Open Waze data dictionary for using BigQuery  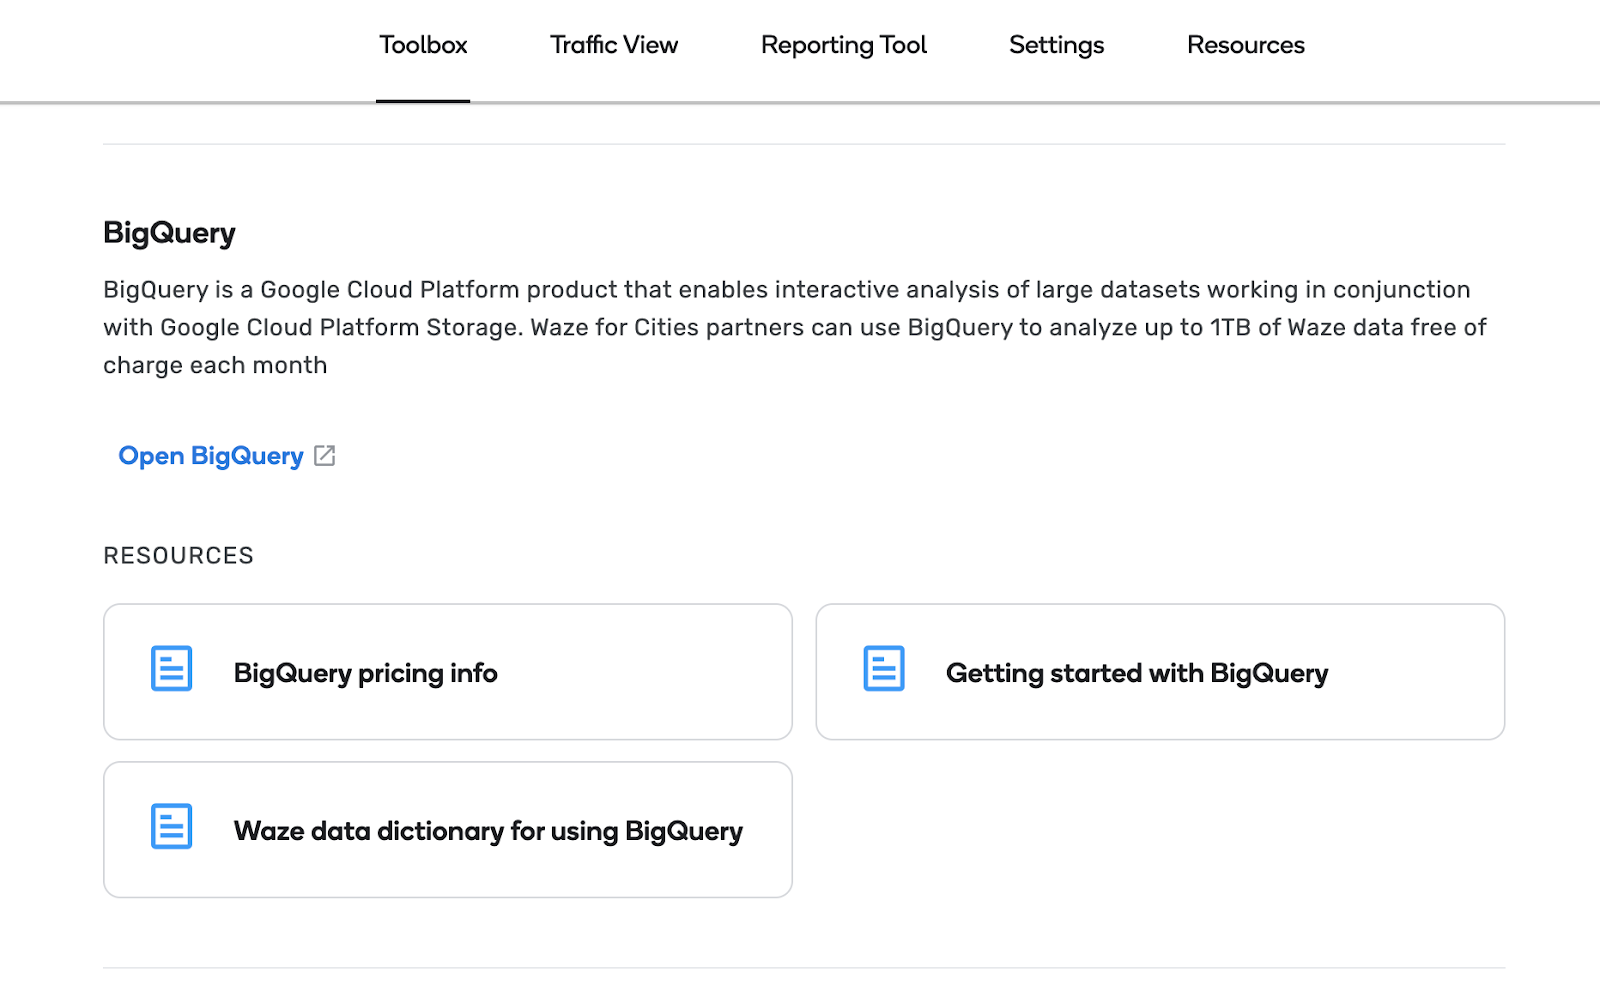point(448,830)
